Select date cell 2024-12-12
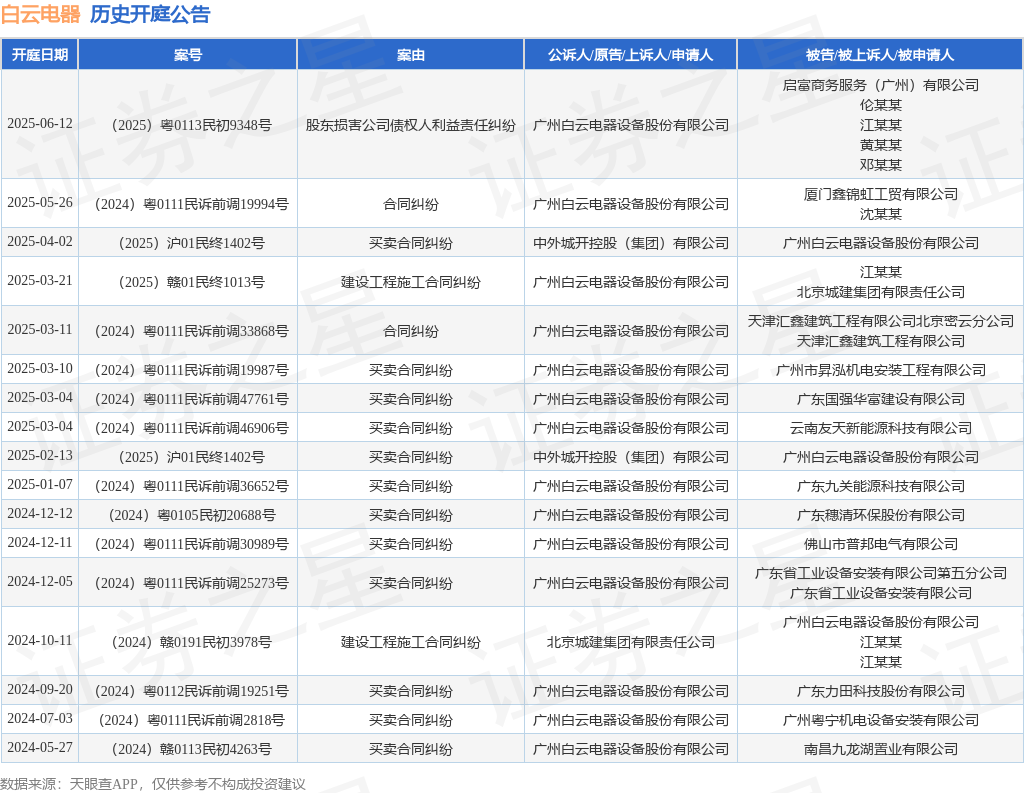1024x793 pixels. 40,513
